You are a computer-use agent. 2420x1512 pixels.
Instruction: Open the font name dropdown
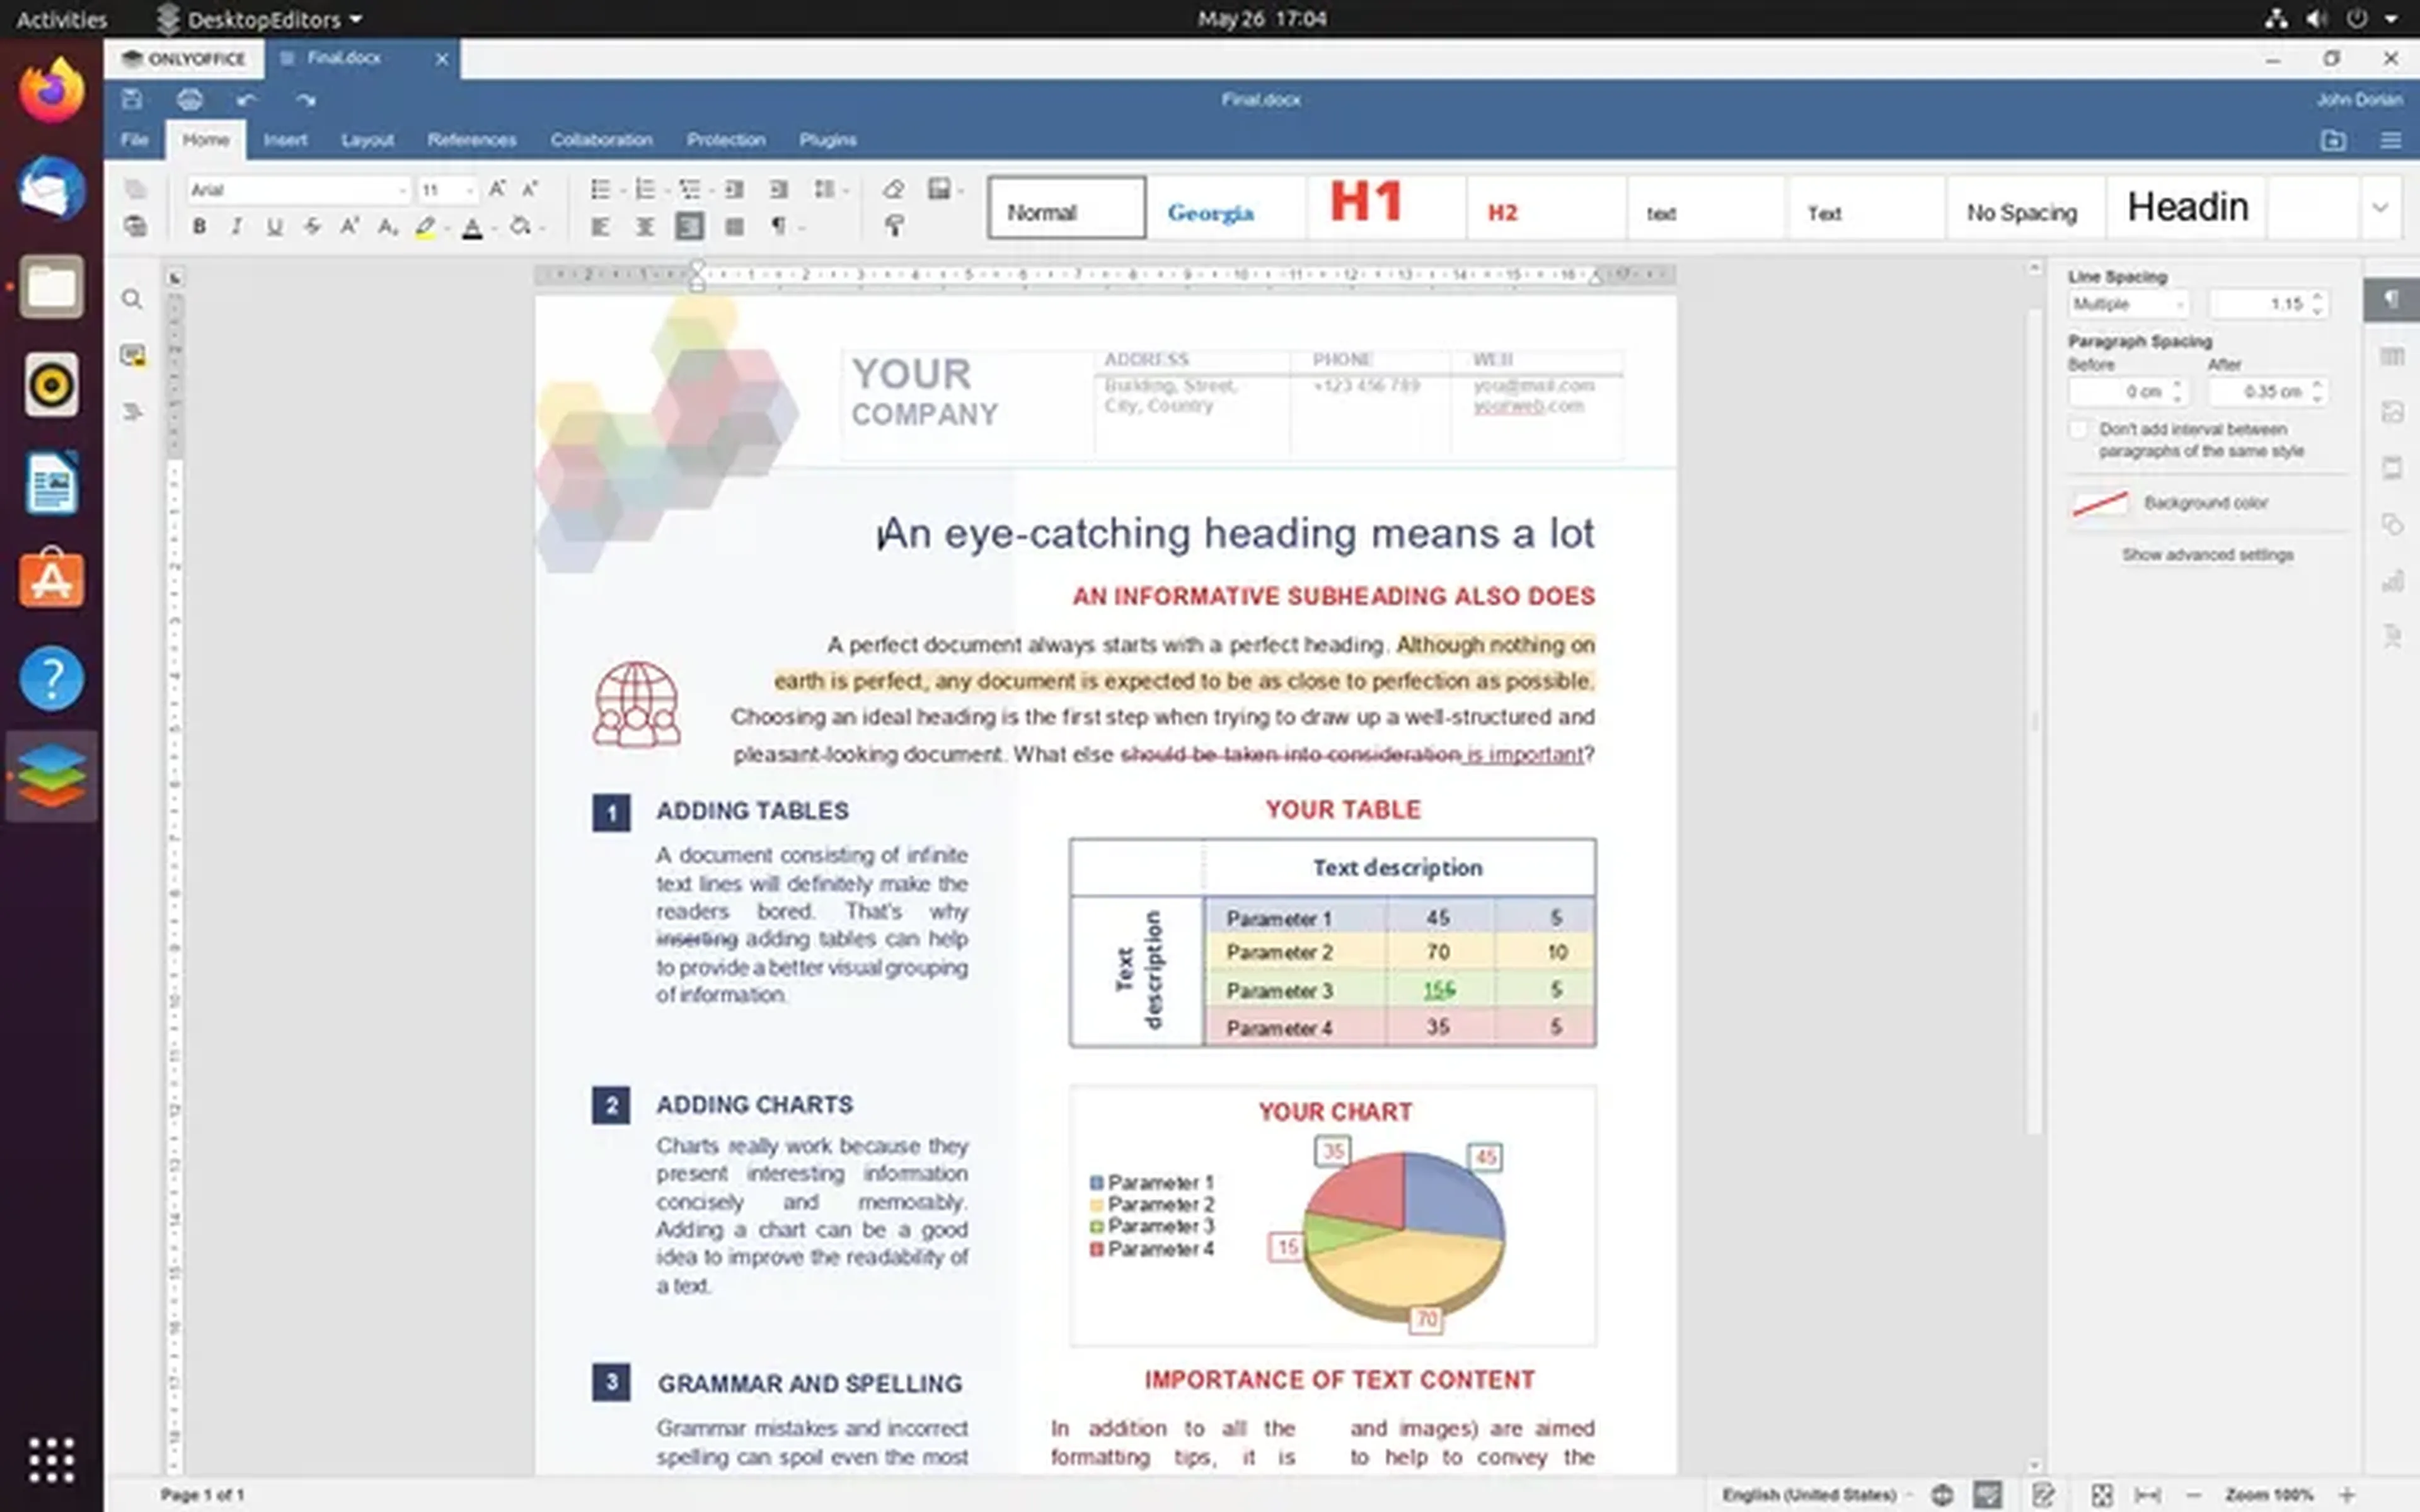pyautogui.click(x=402, y=190)
